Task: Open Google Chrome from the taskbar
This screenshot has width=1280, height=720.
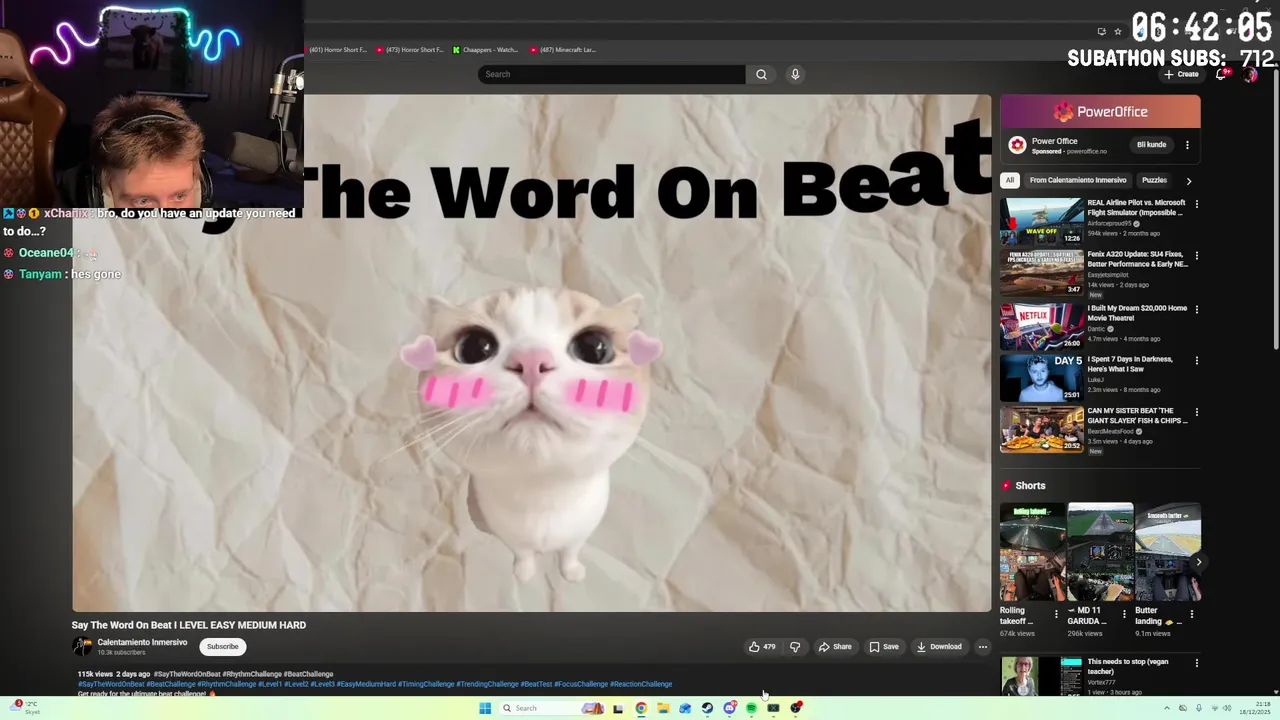Action: click(x=641, y=708)
